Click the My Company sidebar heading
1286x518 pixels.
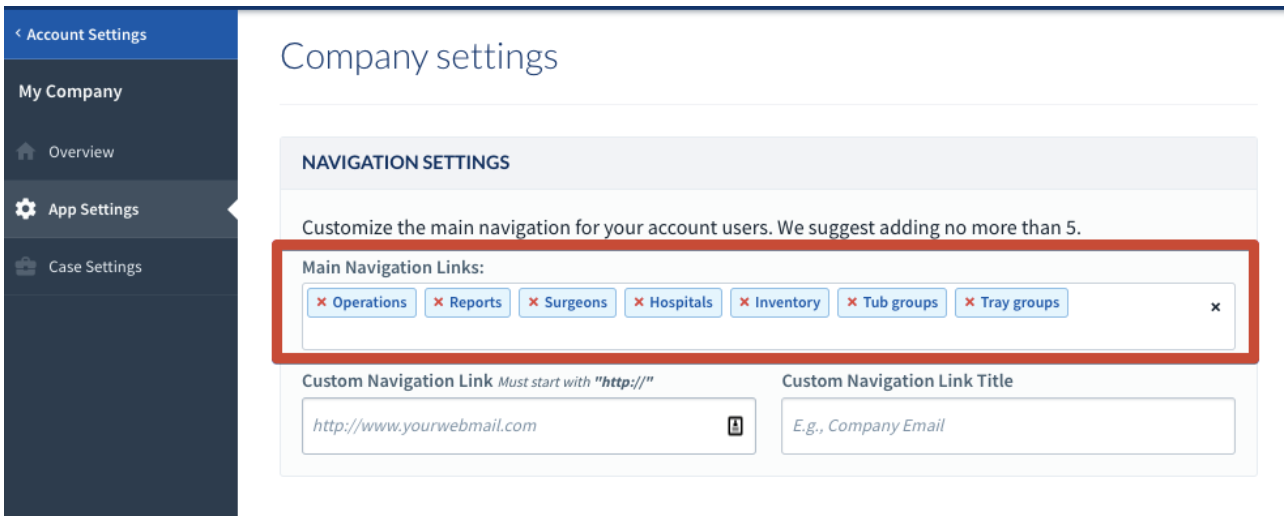tap(70, 92)
